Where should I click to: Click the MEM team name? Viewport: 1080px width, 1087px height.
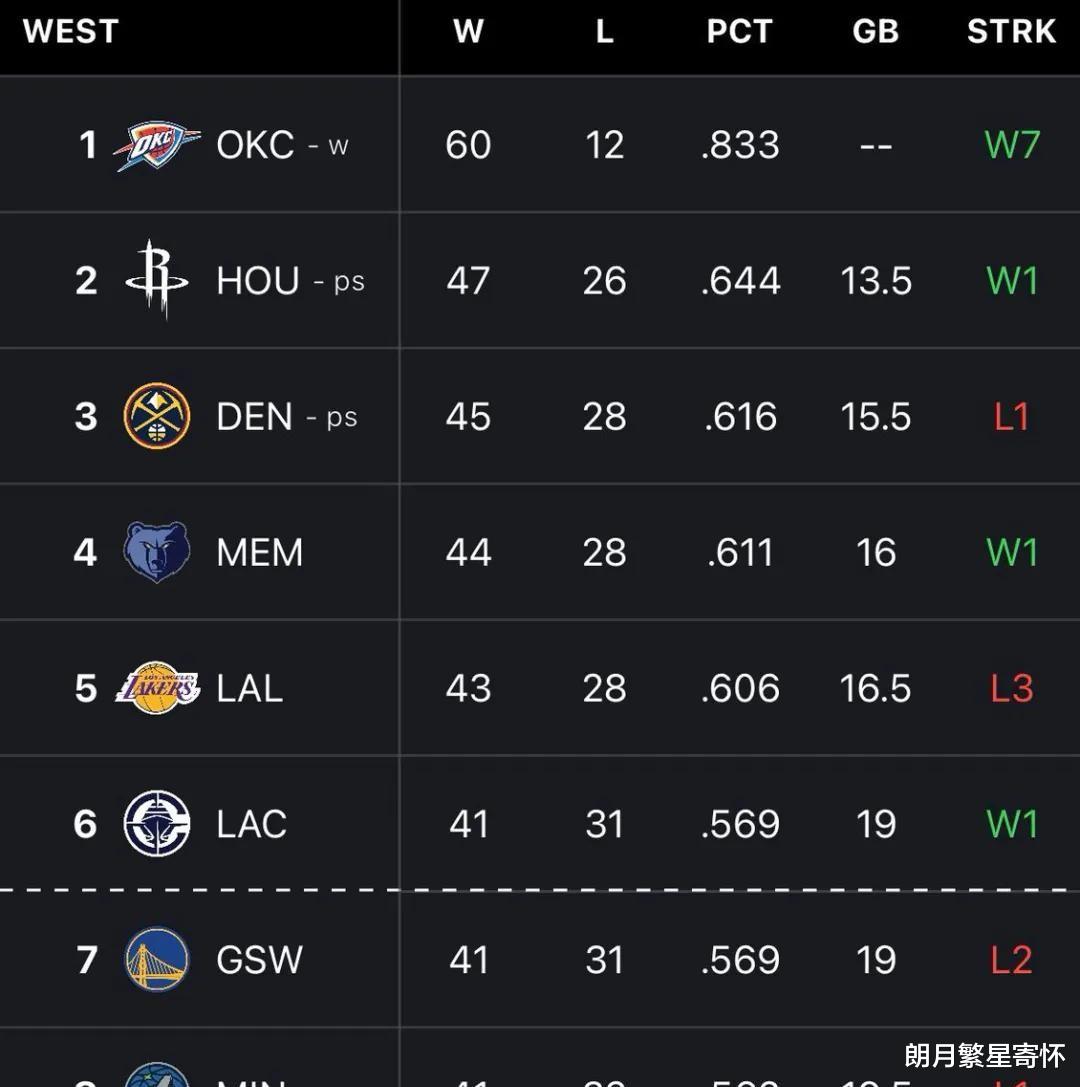point(259,553)
